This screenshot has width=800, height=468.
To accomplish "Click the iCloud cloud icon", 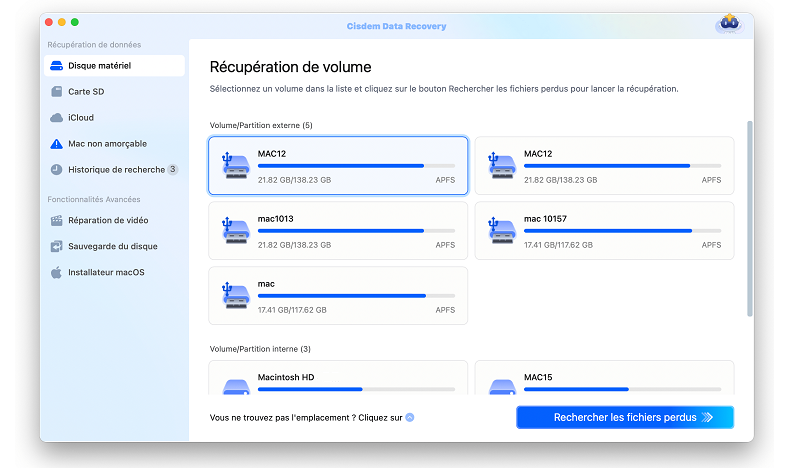I will point(57,118).
